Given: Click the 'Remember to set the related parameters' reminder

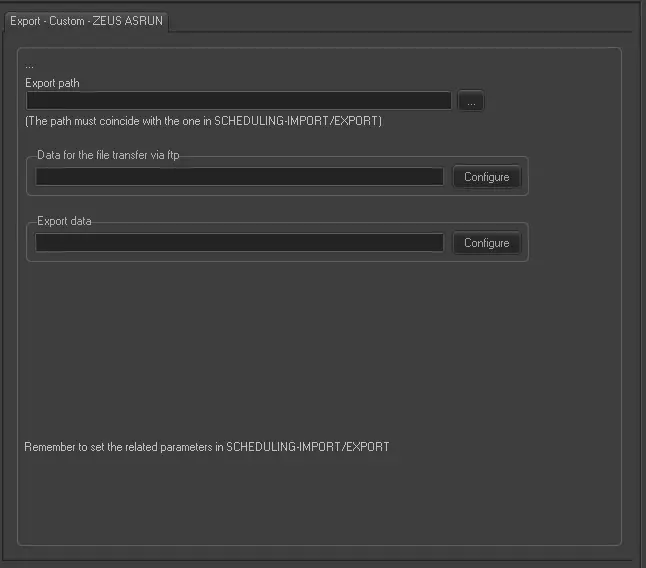Looking at the screenshot, I should [x=206, y=446].
